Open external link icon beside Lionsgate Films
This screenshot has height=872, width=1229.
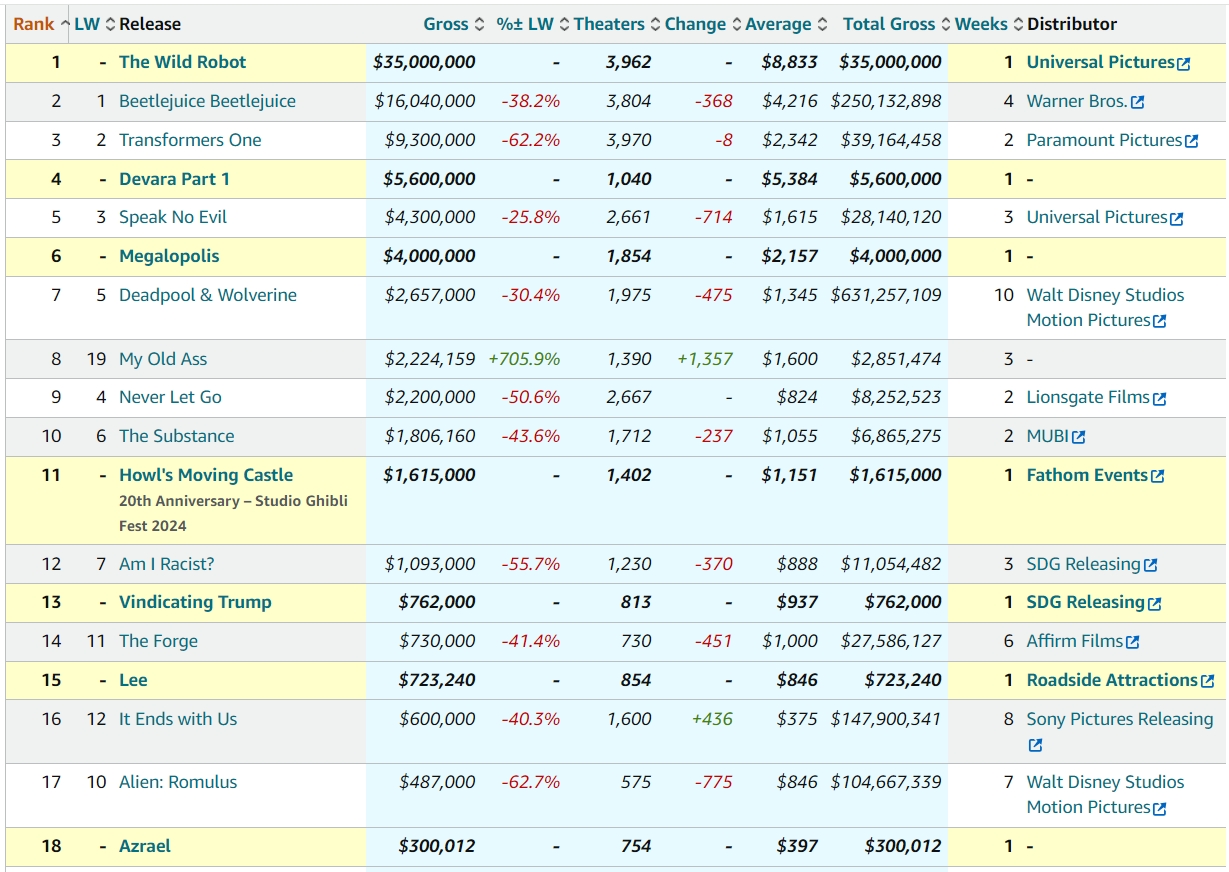tap(1159, 398)
